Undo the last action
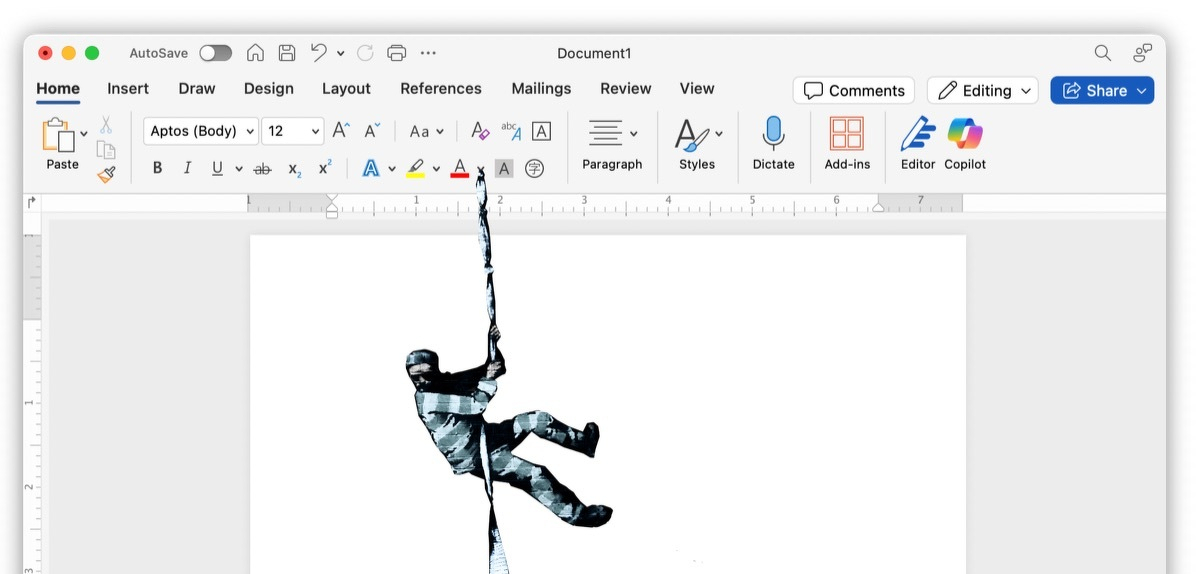This screenshot has height=574, width=1200. click(x=319, y=53)
